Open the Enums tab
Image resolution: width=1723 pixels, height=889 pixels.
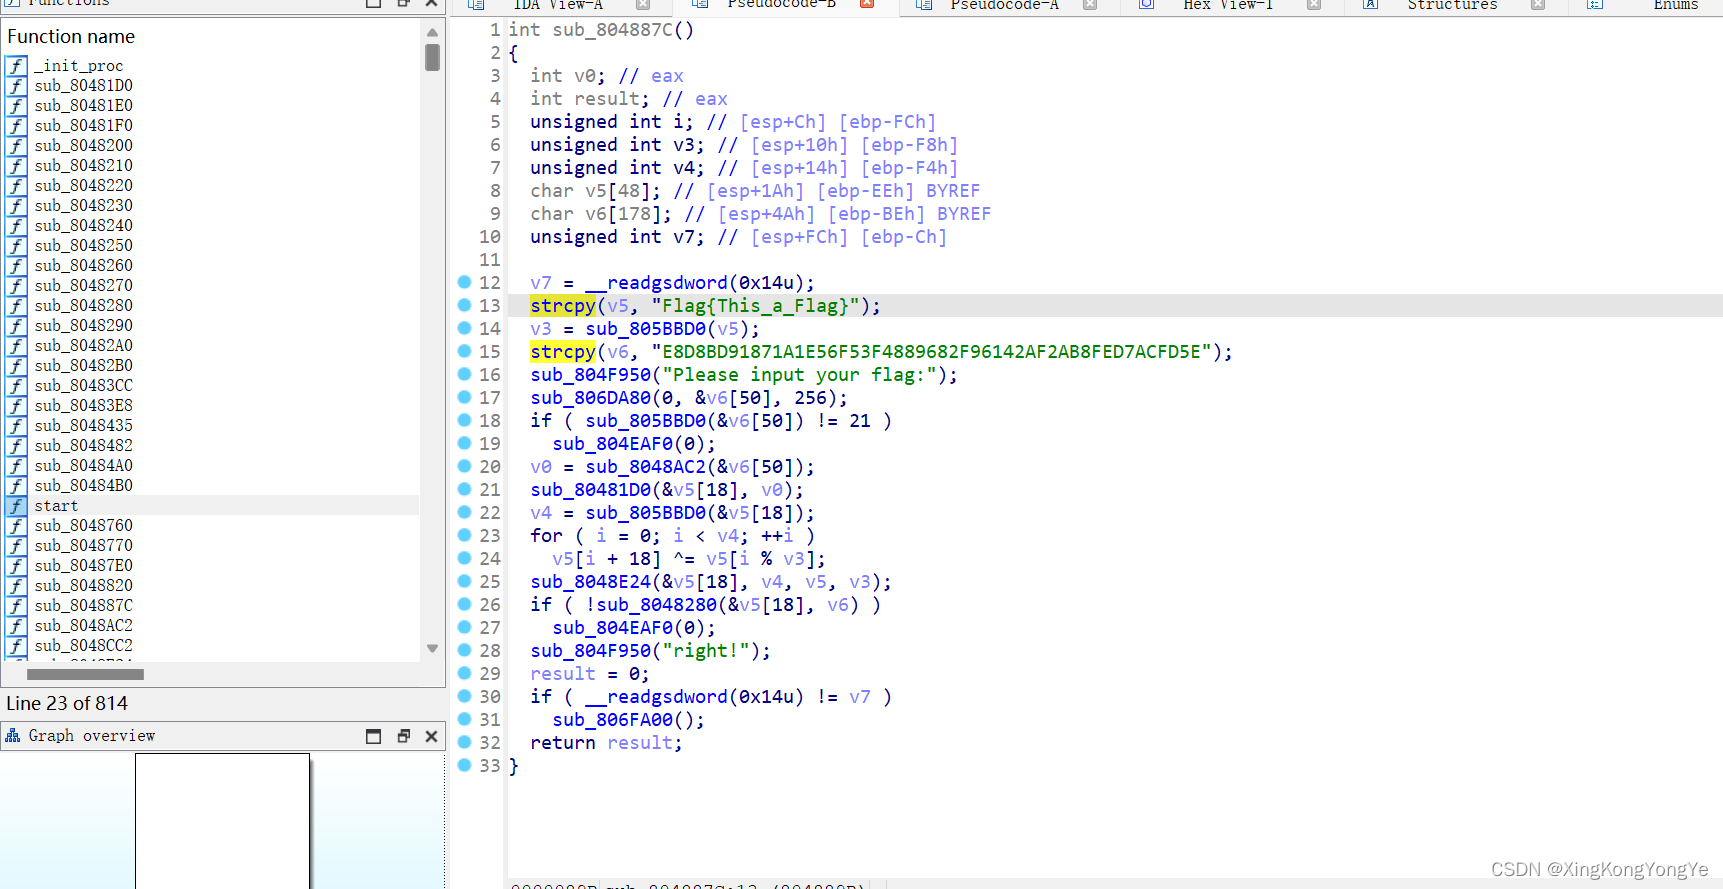point(1676,5)
